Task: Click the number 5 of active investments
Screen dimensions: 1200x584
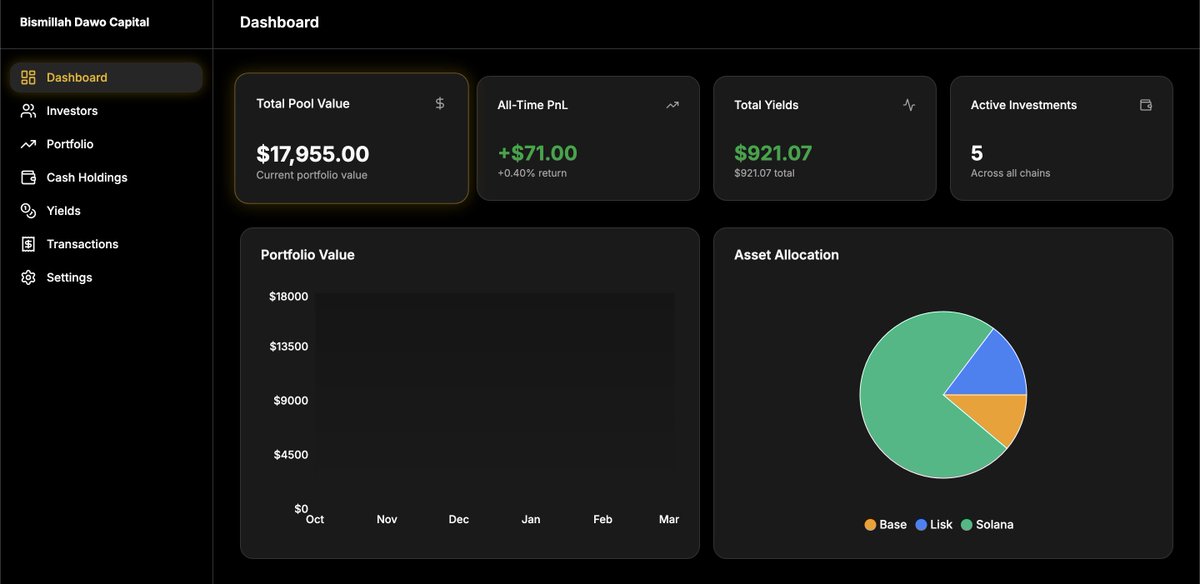Action: (977, 153)
